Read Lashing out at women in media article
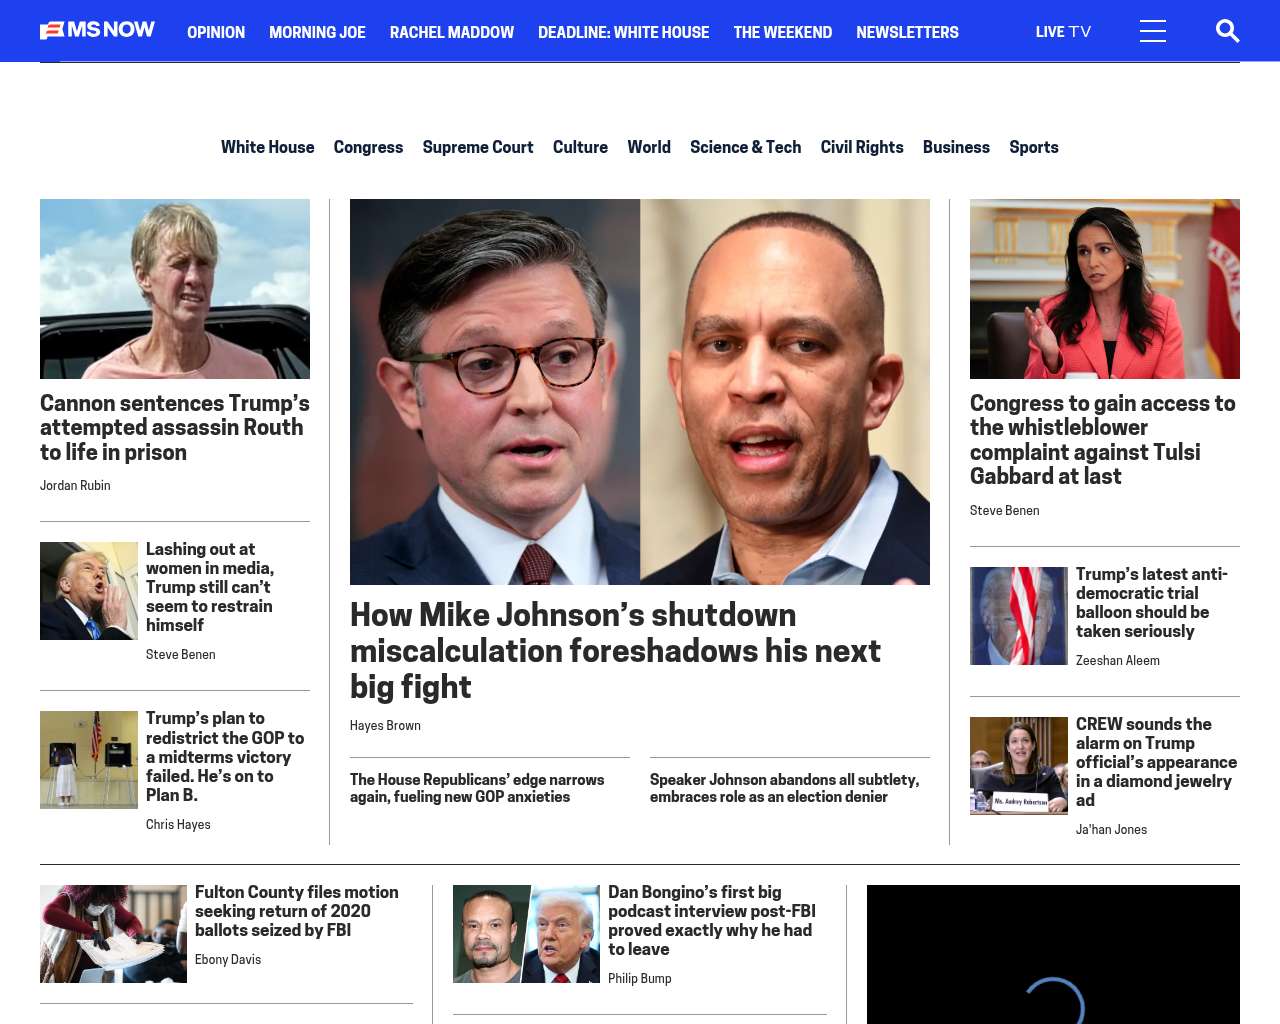The image size is (1280, 1024). pyautogui.click(x=210, y=587)
